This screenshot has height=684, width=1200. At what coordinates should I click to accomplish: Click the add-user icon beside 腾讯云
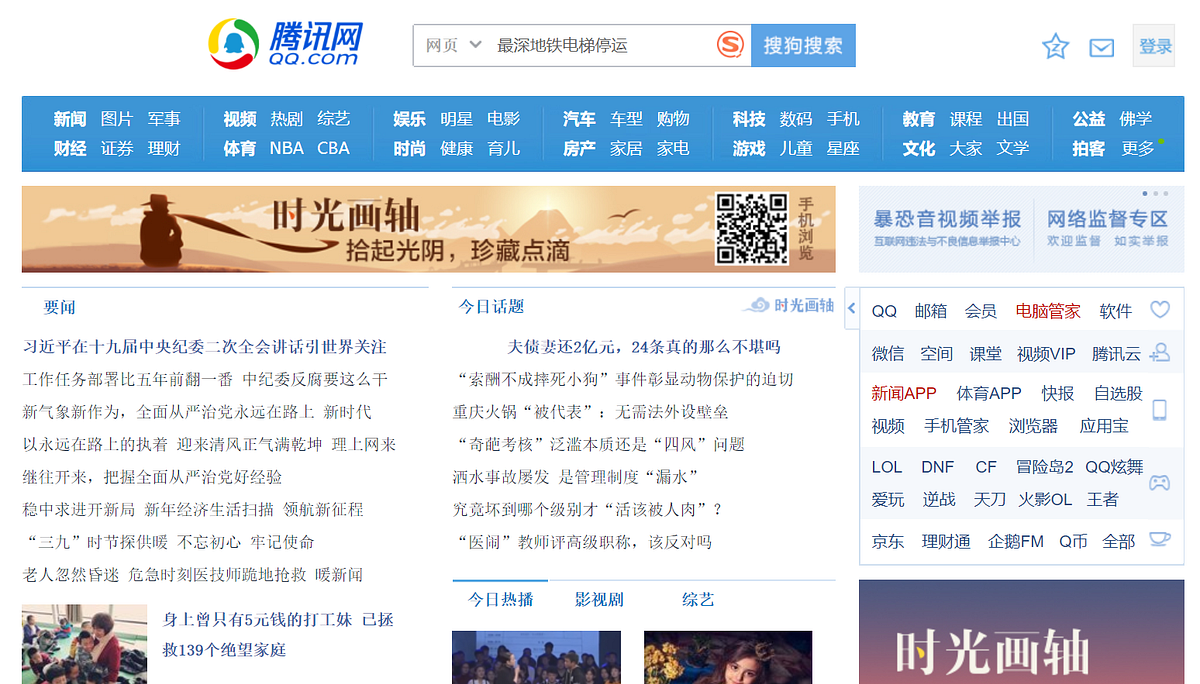tap(1160, 352)
